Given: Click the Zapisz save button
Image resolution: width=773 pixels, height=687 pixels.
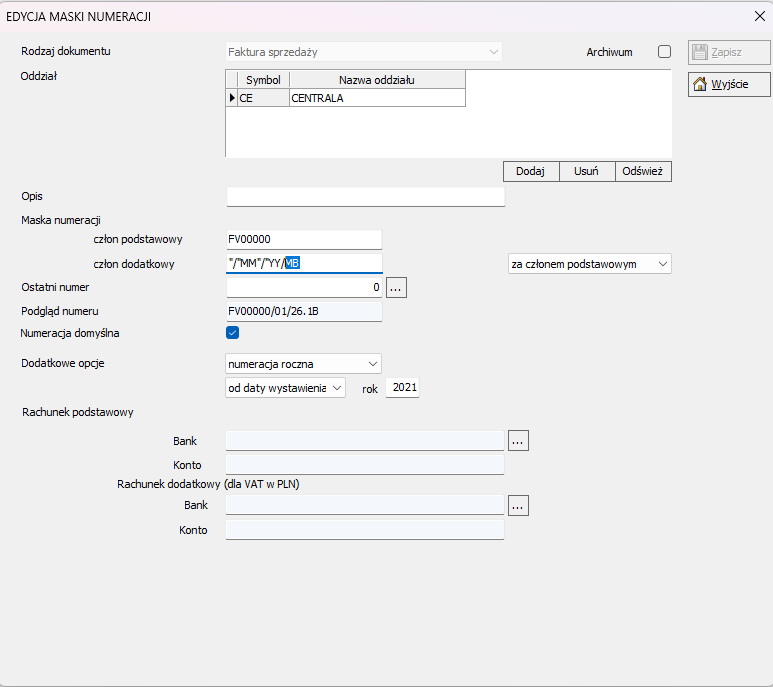Looking at the screenshot, I should [729, 53].
